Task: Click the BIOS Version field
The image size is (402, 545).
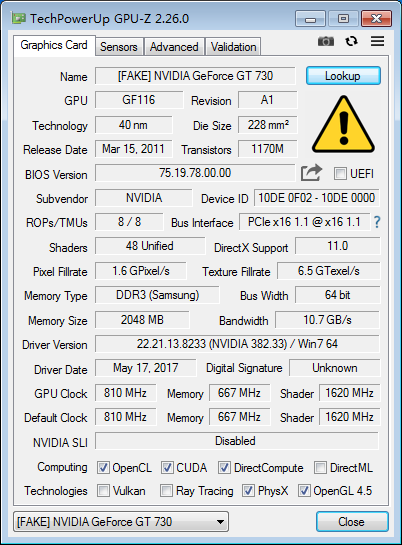Action: click(195, 173)
